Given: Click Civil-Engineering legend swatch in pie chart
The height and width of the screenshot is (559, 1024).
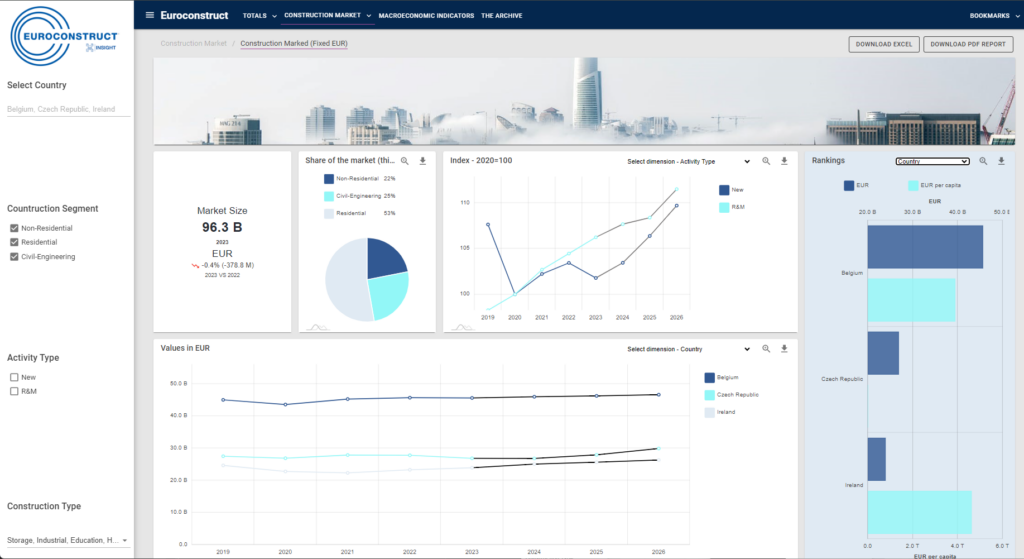Looking at the screenshot, I should tap(328, 196).
